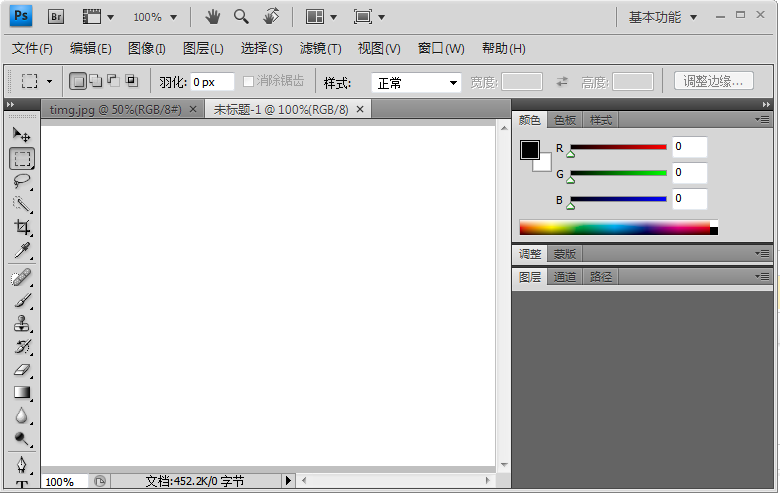Open the 窗口(W) menu

click(x=441, y=48)
